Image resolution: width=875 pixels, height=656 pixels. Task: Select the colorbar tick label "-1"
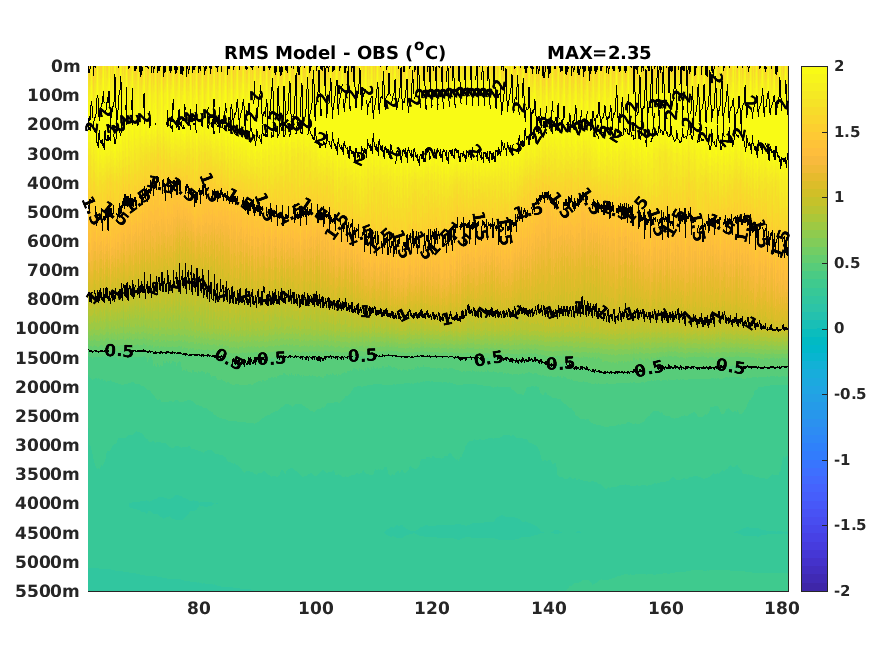(842, 460)
